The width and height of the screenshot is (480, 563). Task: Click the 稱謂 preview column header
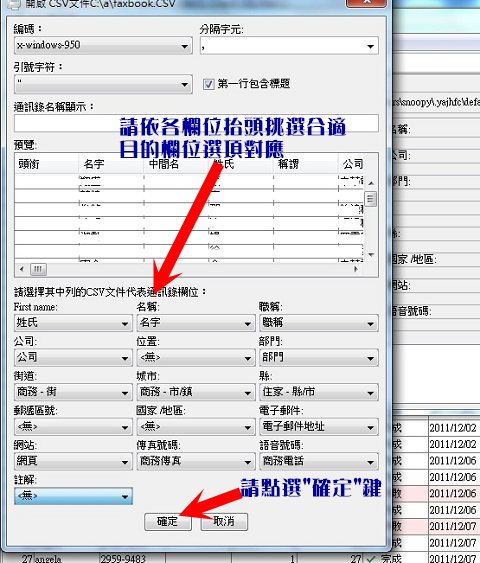tap(305, 164)
